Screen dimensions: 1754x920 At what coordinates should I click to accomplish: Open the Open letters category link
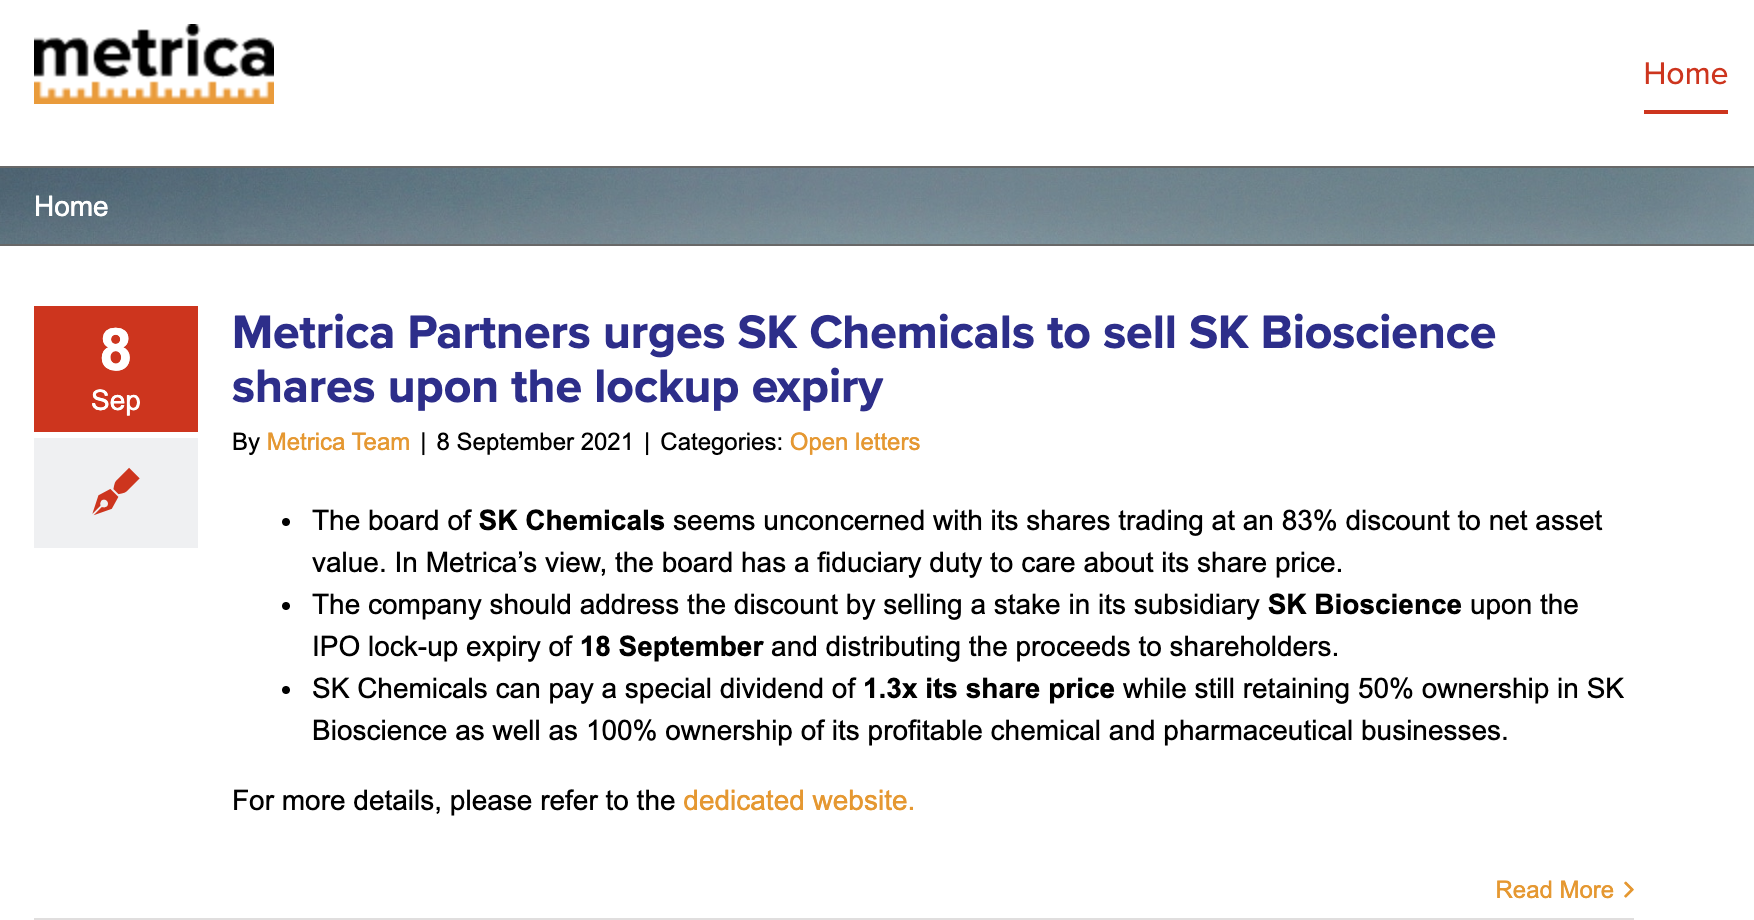coord(855,442)
